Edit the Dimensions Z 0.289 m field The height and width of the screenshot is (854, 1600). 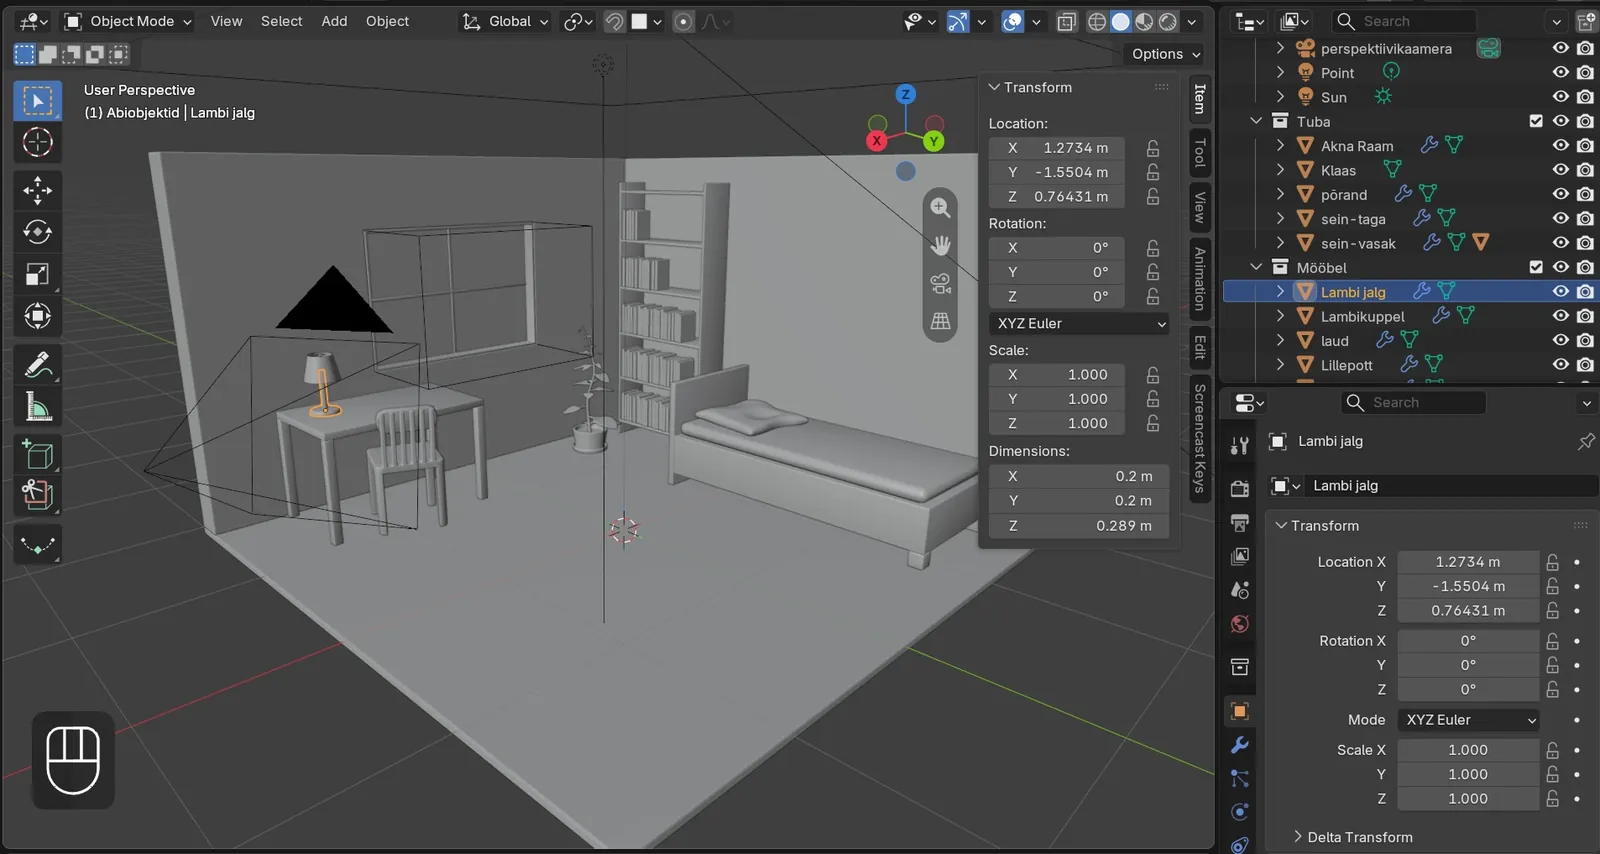point(1080,526)
